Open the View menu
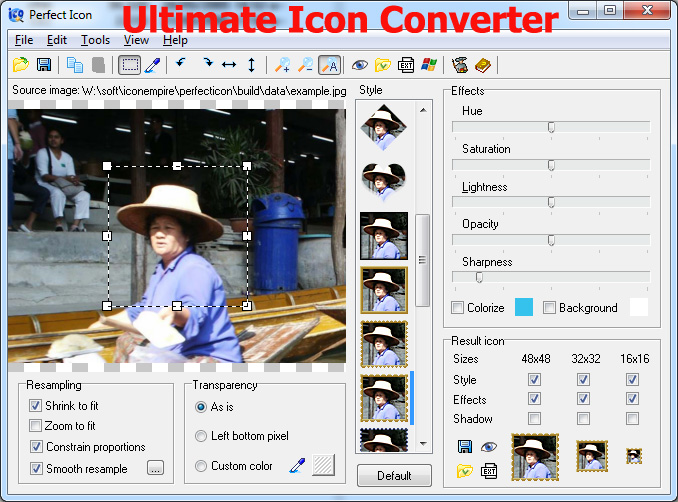This screenshot has width=678, height=502. pos(136,40)
